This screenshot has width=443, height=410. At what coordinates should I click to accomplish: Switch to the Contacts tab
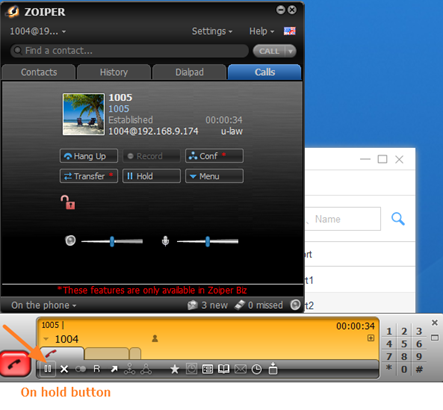click(x=39, y=72)
